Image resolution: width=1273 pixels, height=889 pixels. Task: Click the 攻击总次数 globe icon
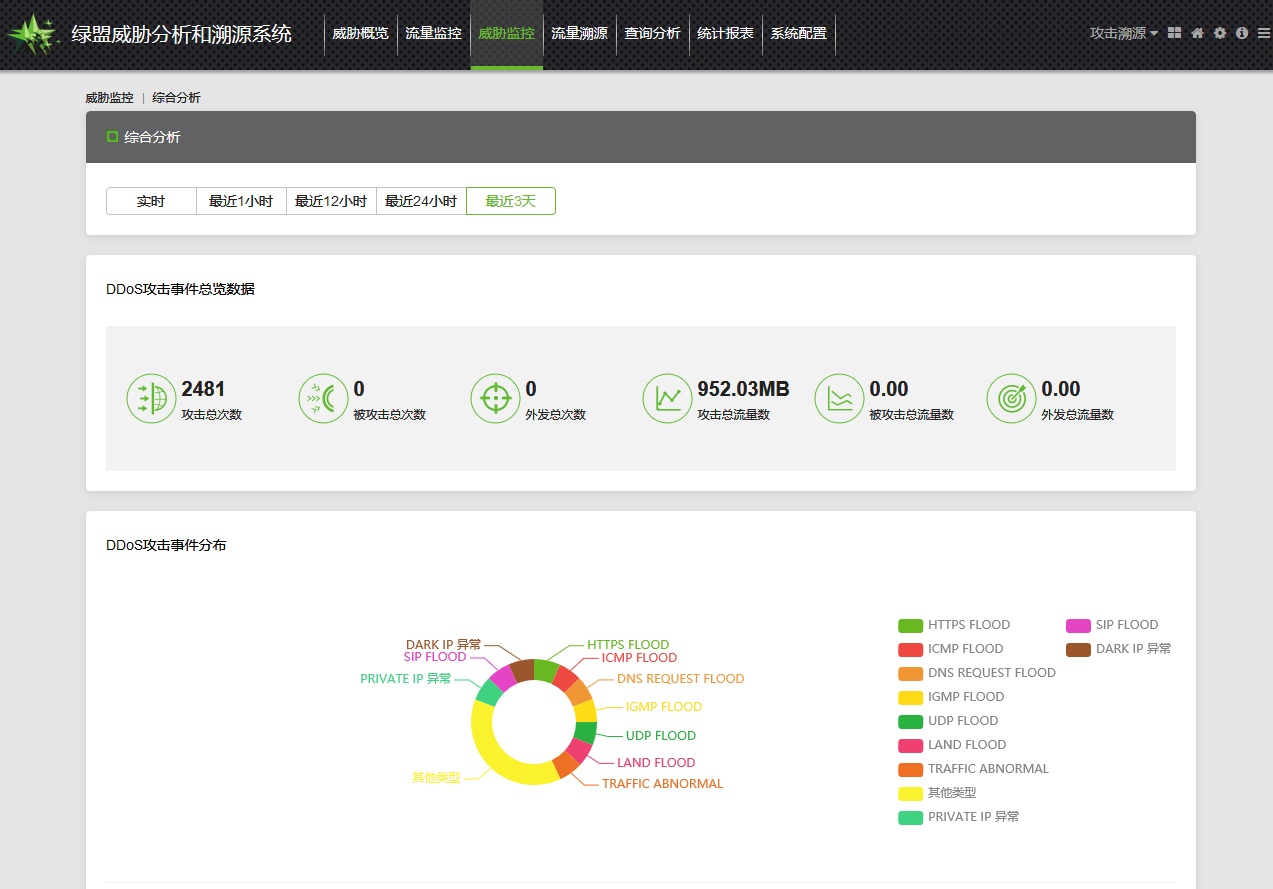click(x=151, y=398)
